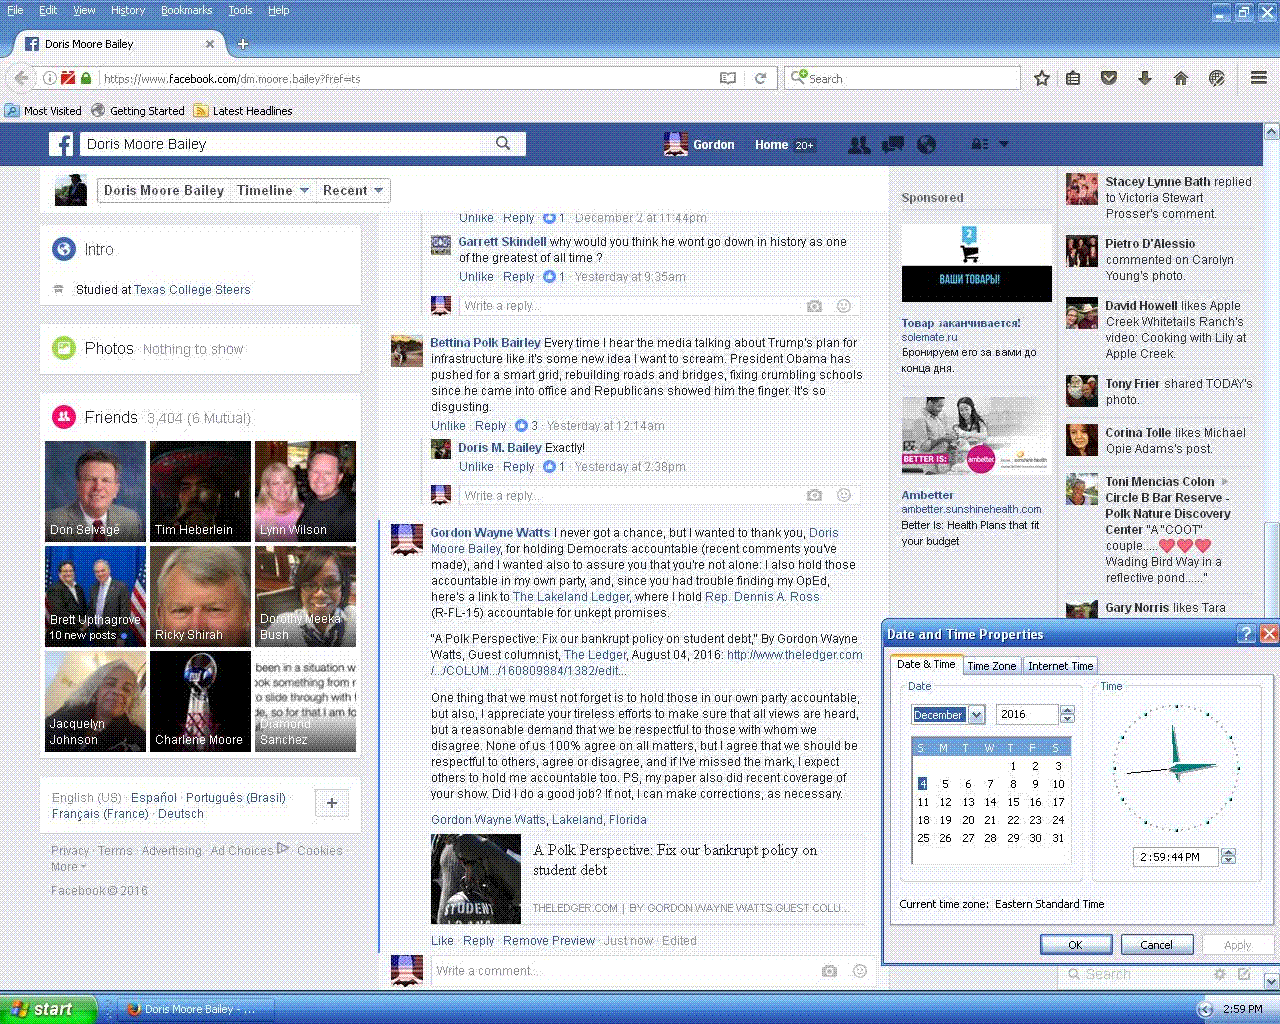1280x1024 pixels.
Task: Open Facebook messages icon
Action: pyautogui.click(x=893, y=145)
